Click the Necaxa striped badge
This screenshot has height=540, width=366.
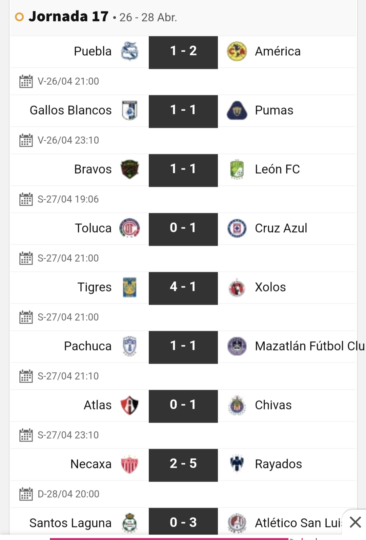tap(129, 464)
